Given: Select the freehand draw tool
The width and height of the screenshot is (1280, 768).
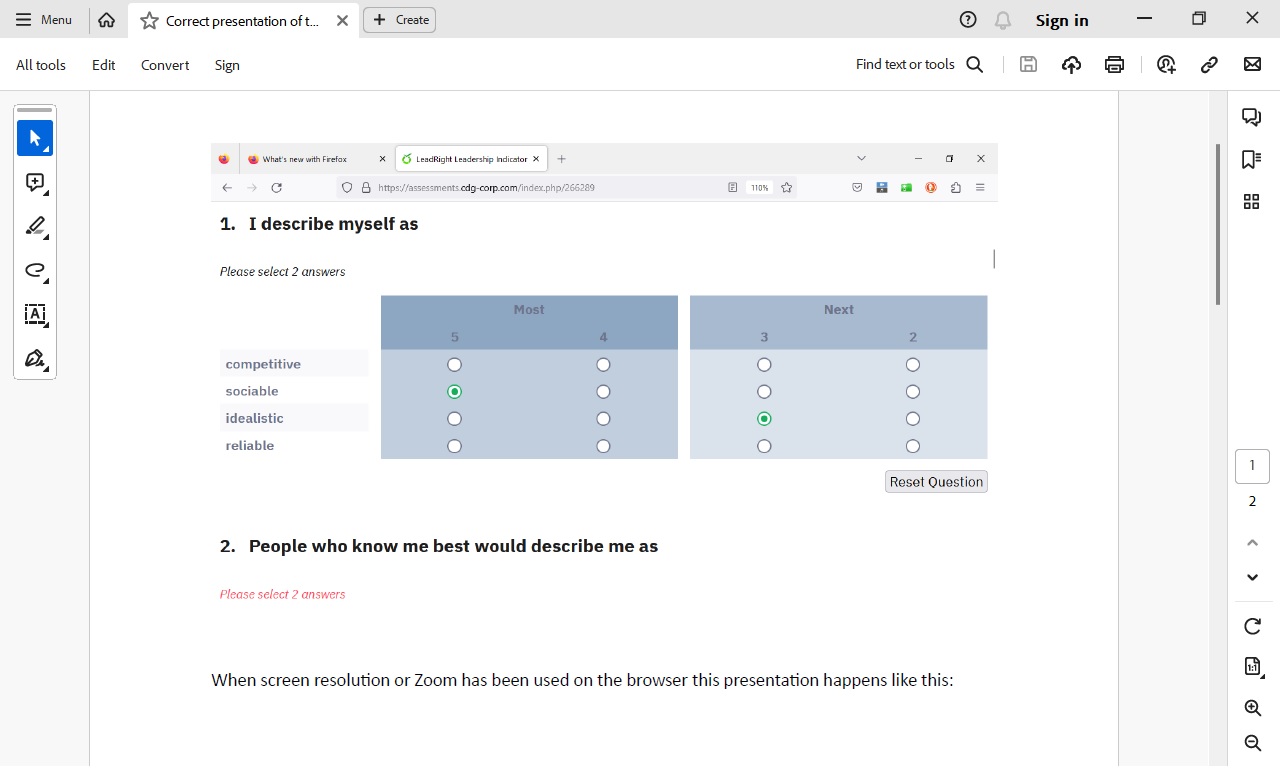Looking at the screenshot, I should [35, 270].
